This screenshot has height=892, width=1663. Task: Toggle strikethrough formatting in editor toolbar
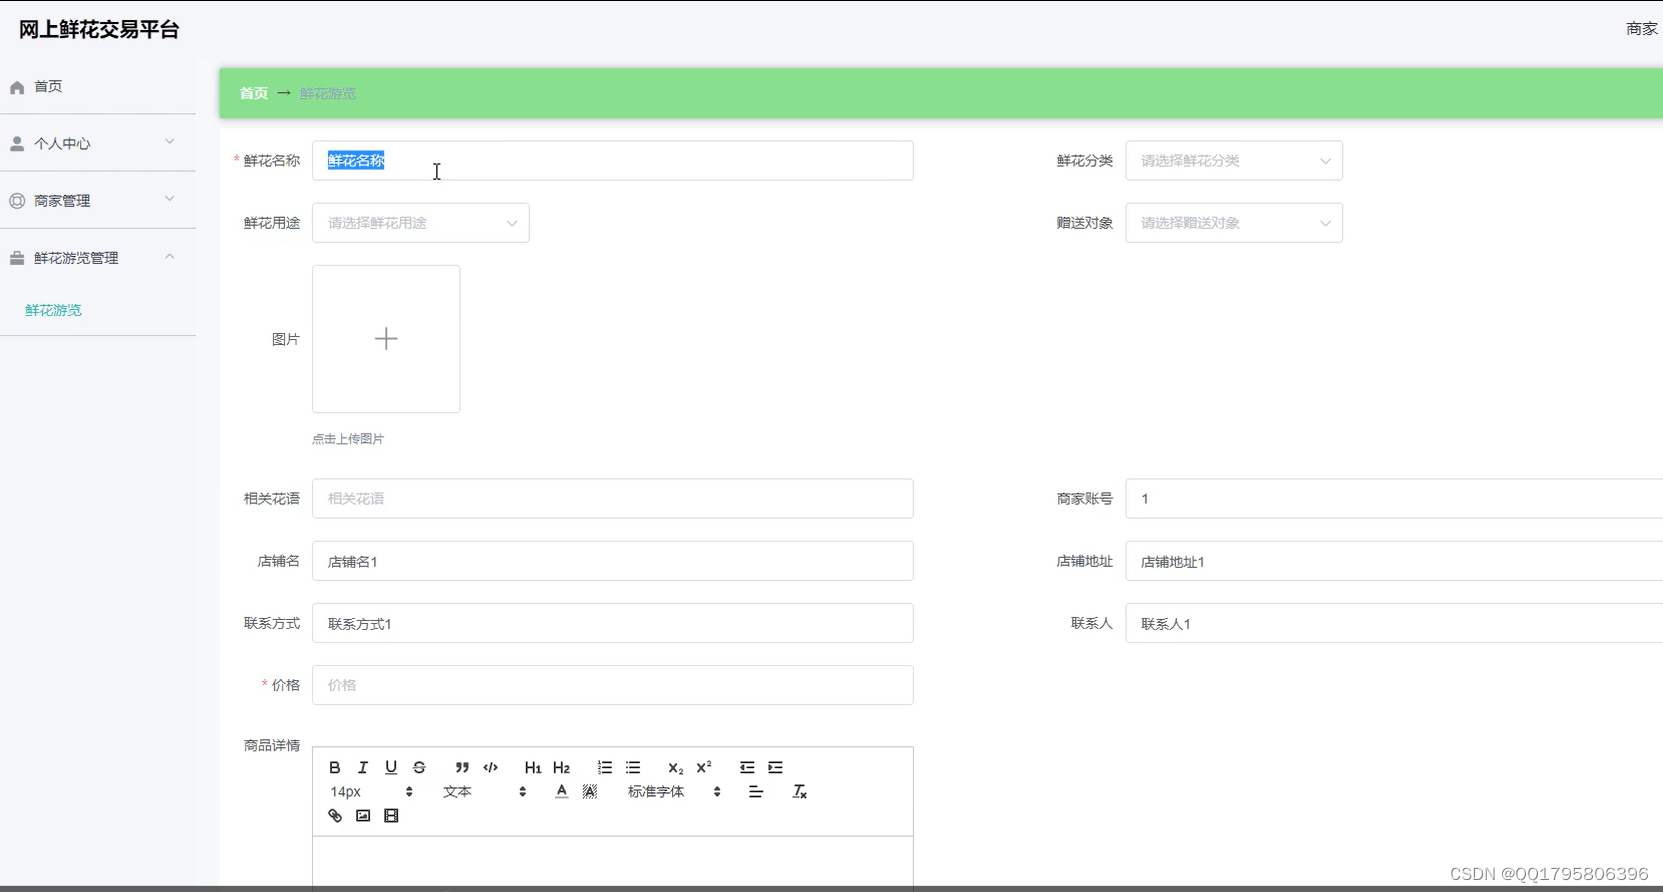[x=419, y=767]
